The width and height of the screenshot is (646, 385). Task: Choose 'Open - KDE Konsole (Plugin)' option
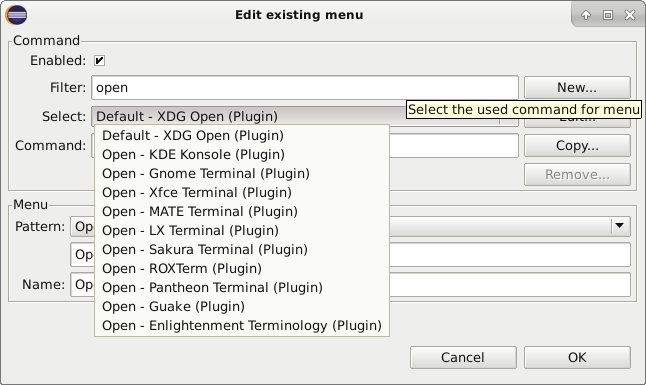click(242, 155)
